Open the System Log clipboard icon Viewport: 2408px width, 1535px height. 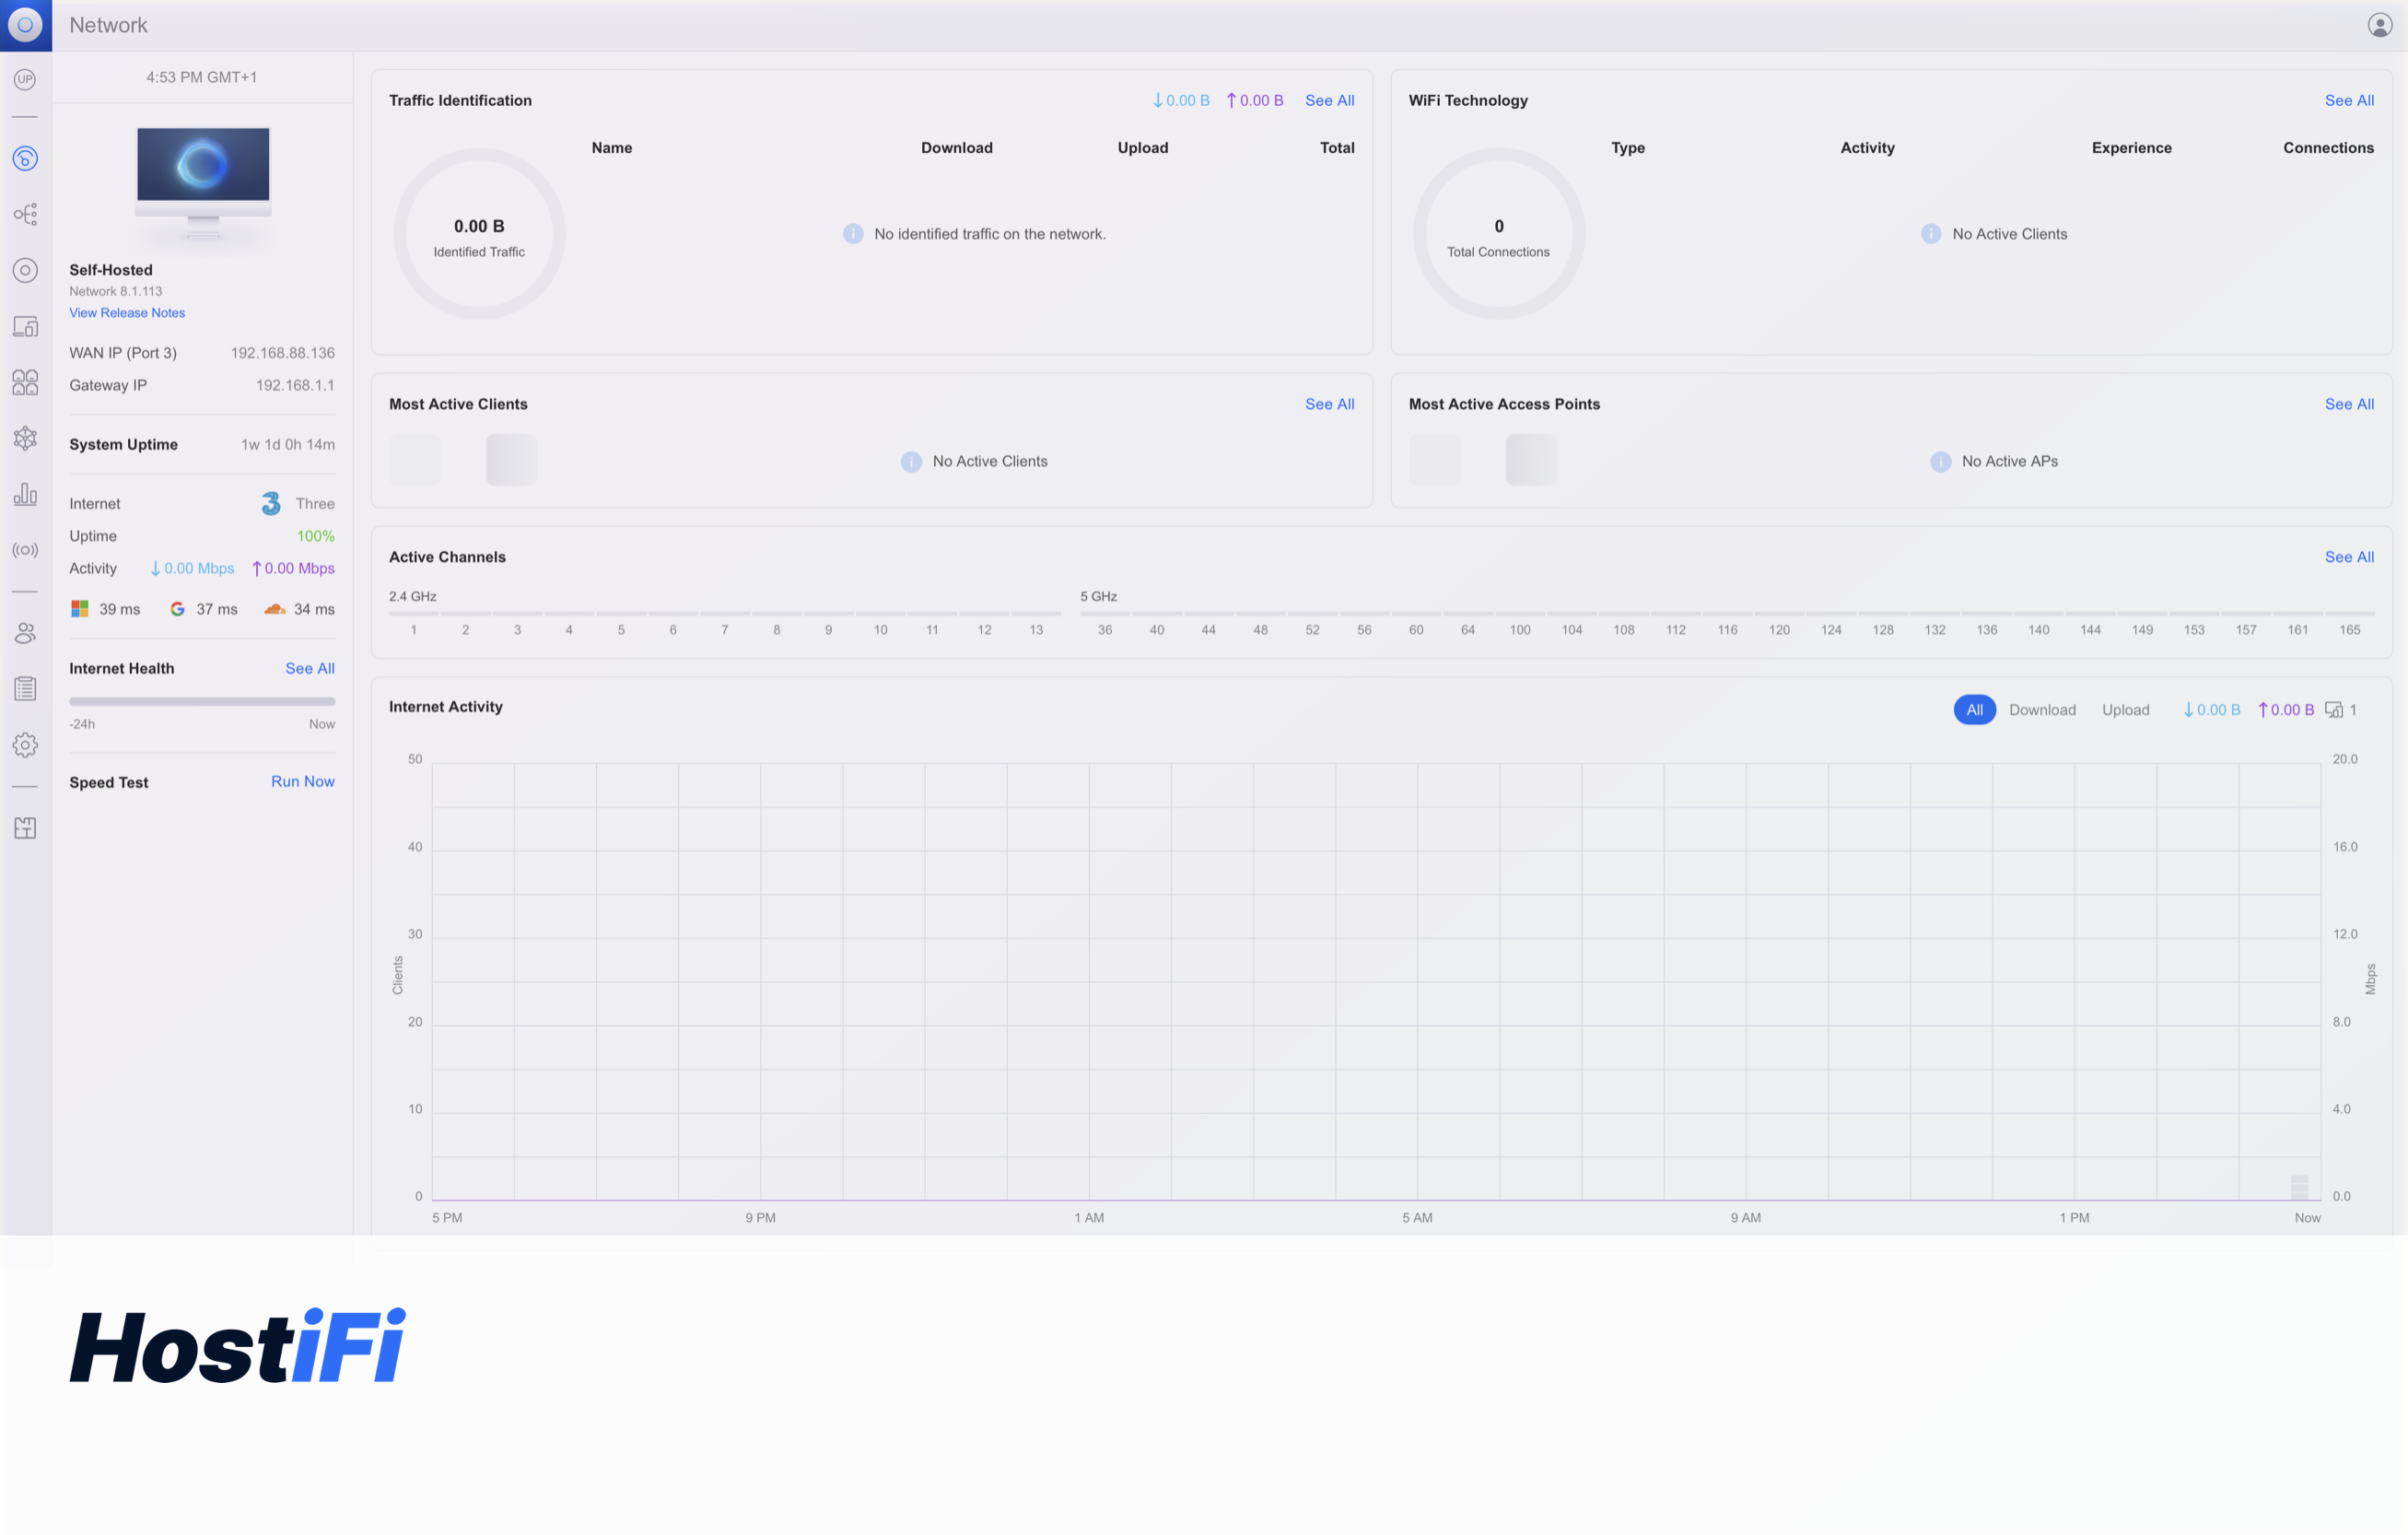click(x=25, y=687)
